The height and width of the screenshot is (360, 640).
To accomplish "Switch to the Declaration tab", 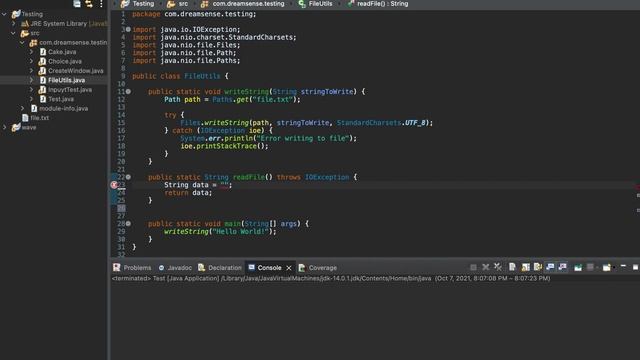I will 220,268.
